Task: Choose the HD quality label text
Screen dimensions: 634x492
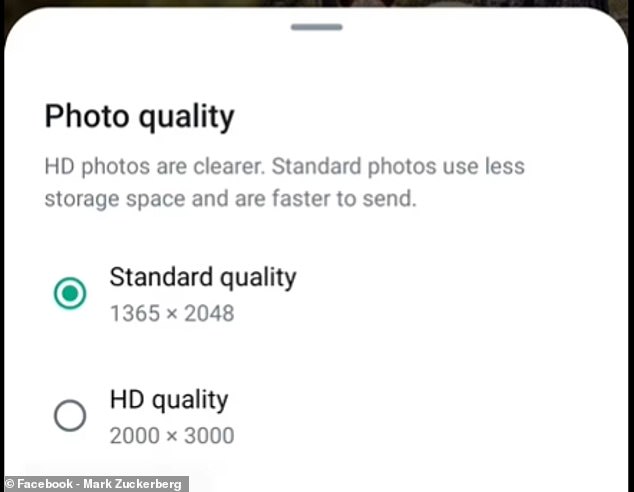Action: click(x=169, y=400)
